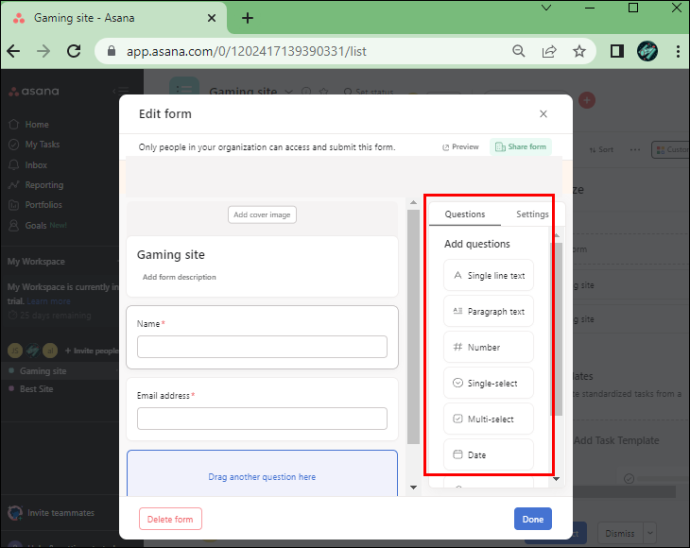The width and height of the screenshot is (690, 548).
Task: Click the browser address bar URL
Action: click(246, 51)
